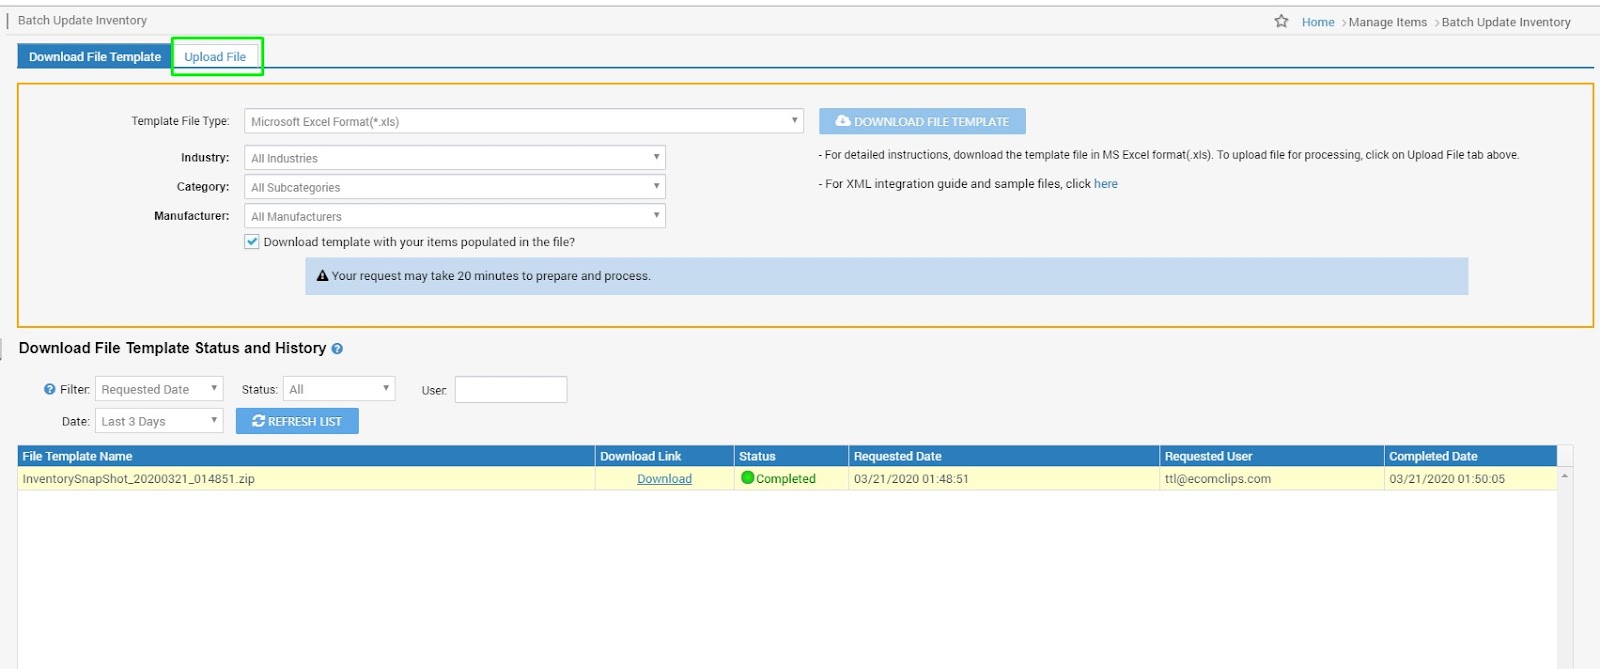
Task: Sort by File Template Name column
Action: [x=306, y=456]
